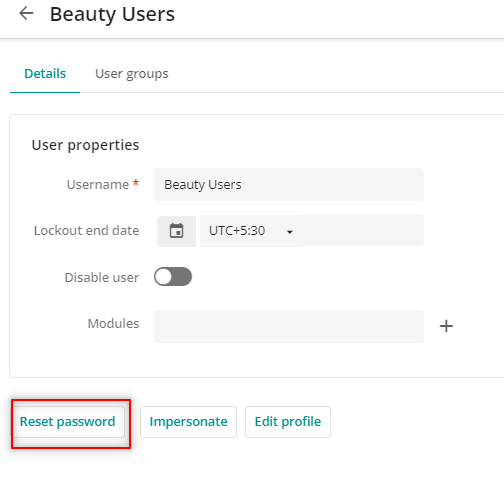Image resolution: width=504 pixels, height=478 pixels.
Task: Click the "Lockout end date" label
Action: click(86, 231)
